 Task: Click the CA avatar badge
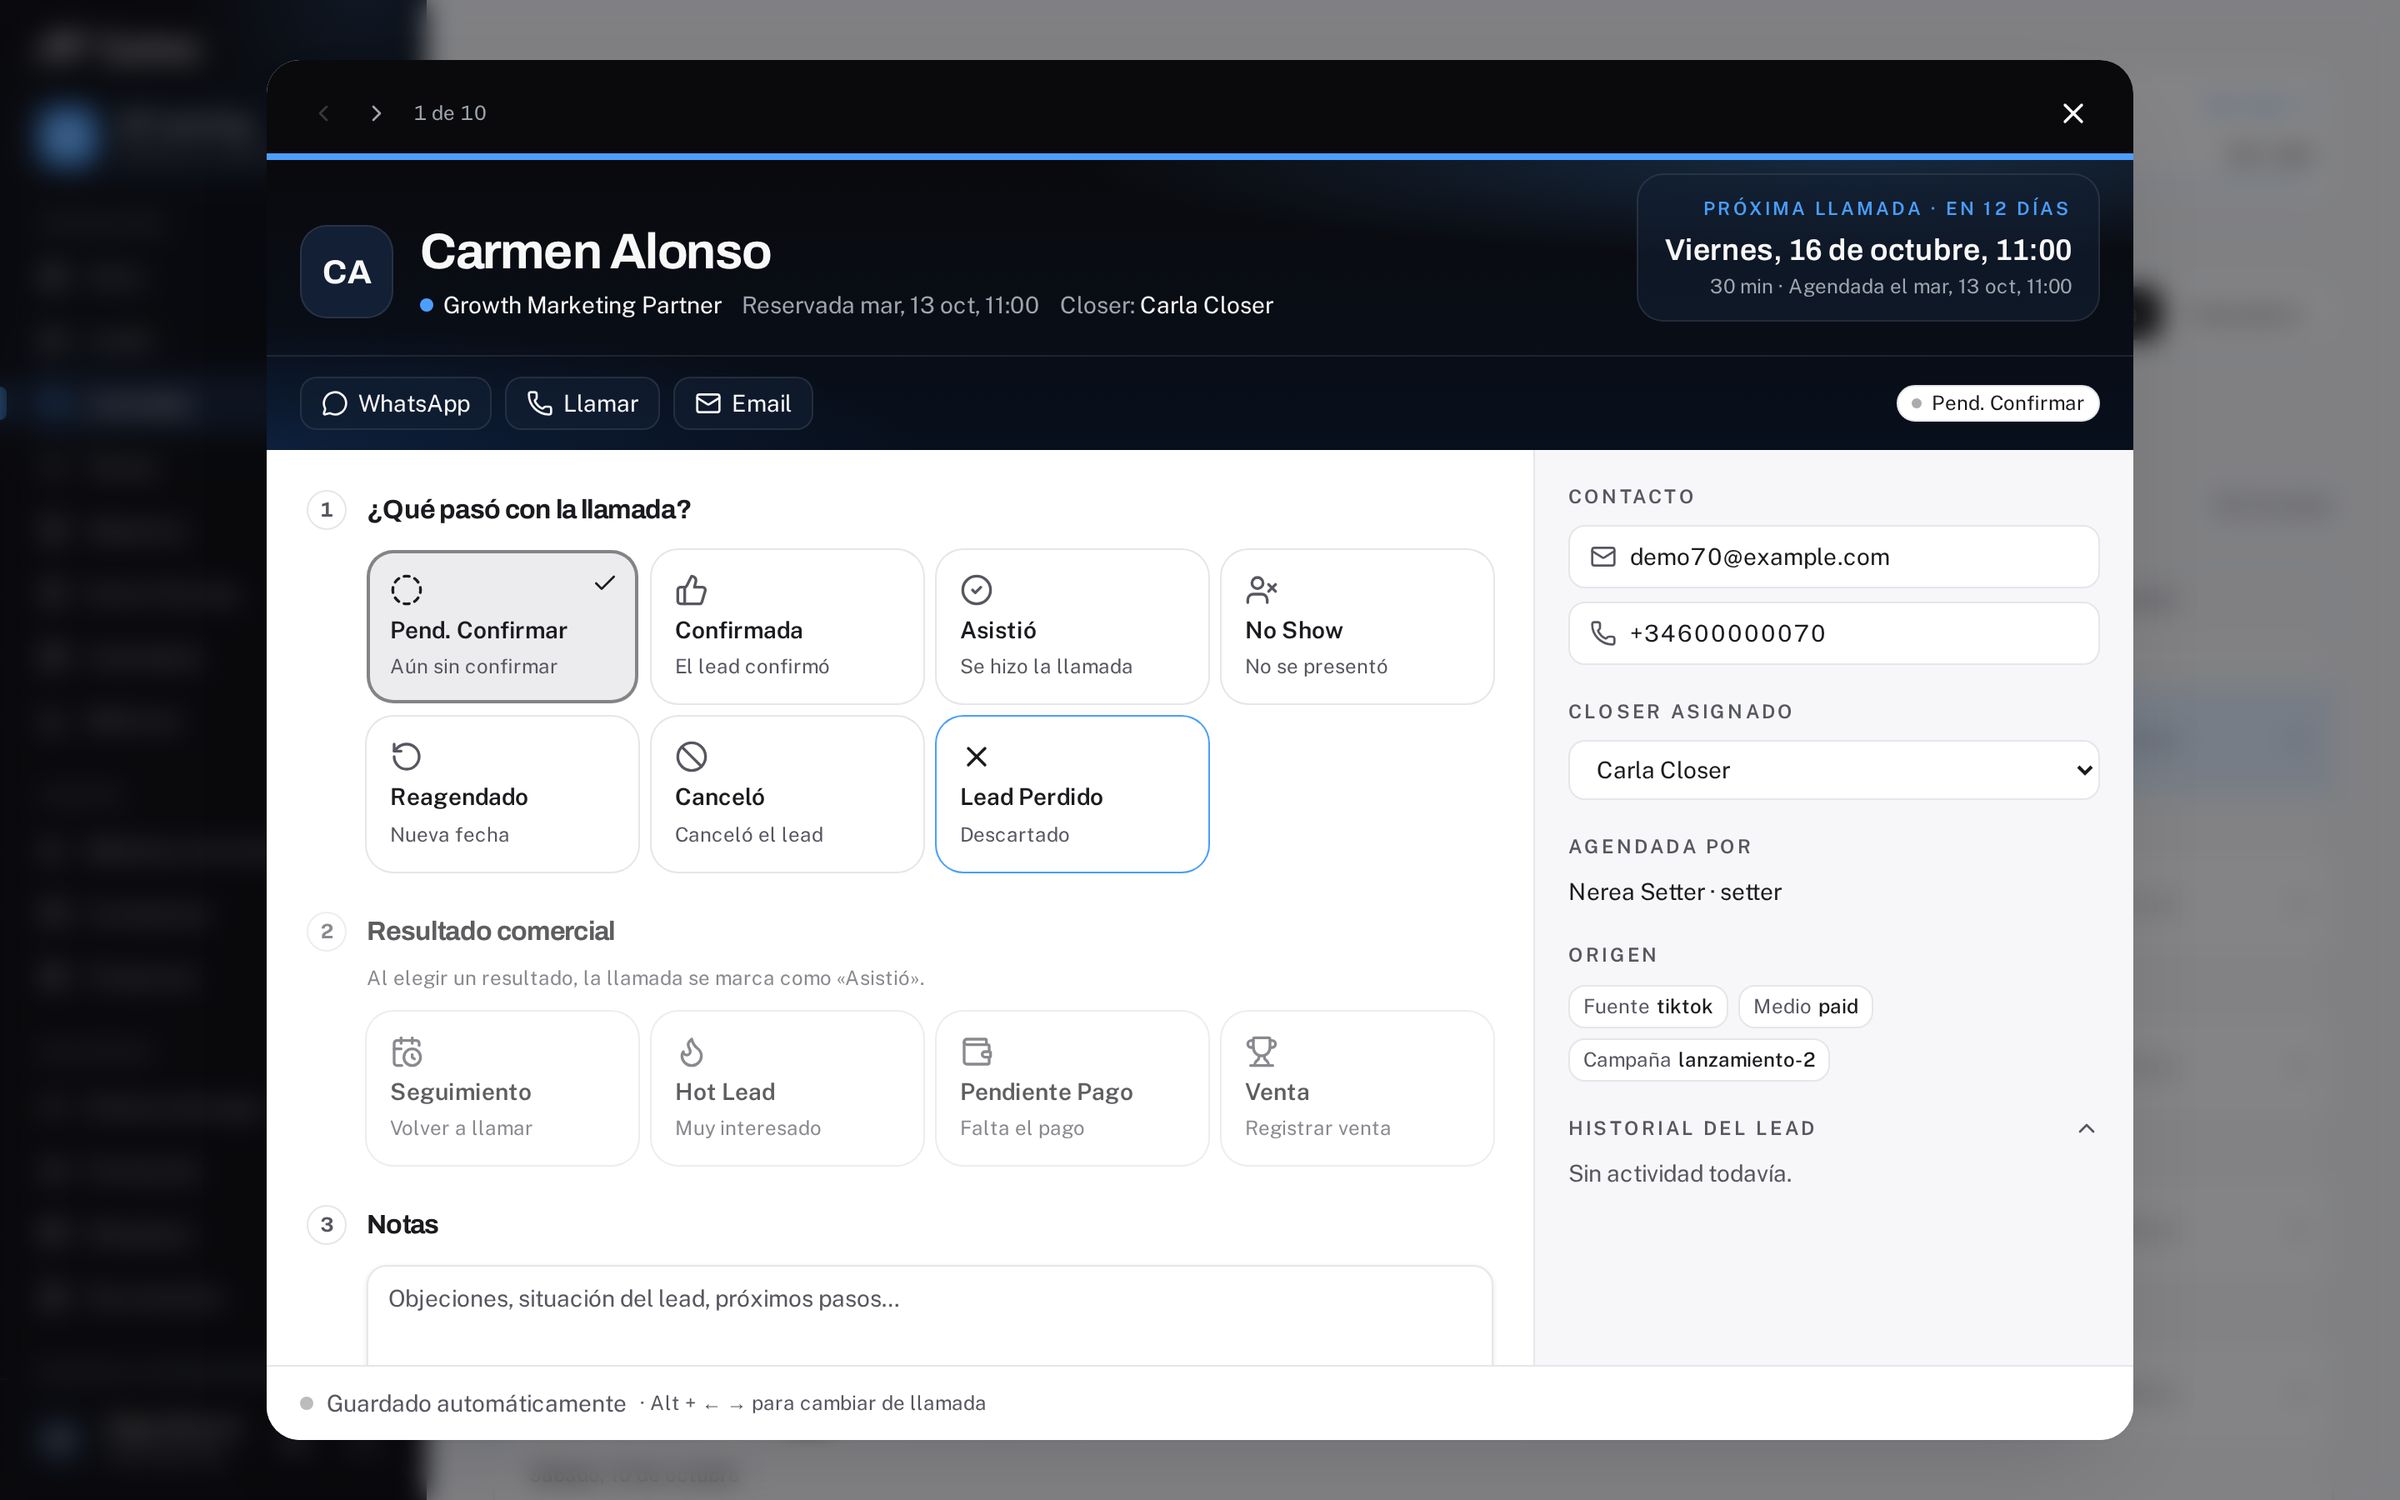pyautogui.click(x=346, y=272)
